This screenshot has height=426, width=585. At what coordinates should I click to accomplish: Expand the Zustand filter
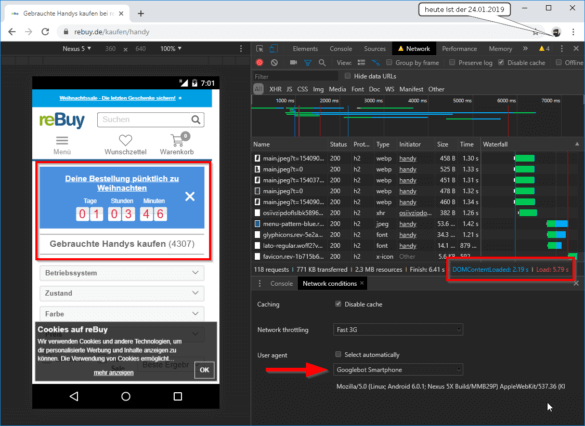(122, 293)
